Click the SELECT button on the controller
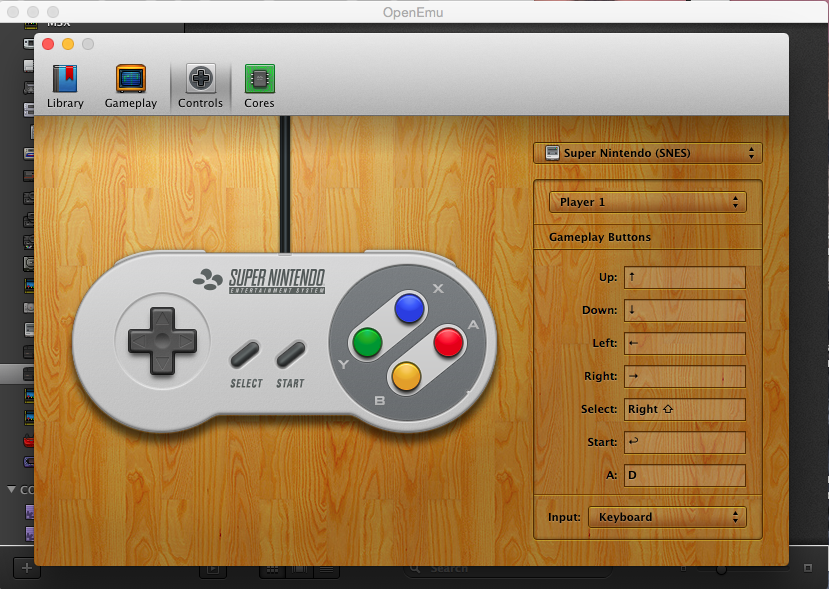 point(245,355)
